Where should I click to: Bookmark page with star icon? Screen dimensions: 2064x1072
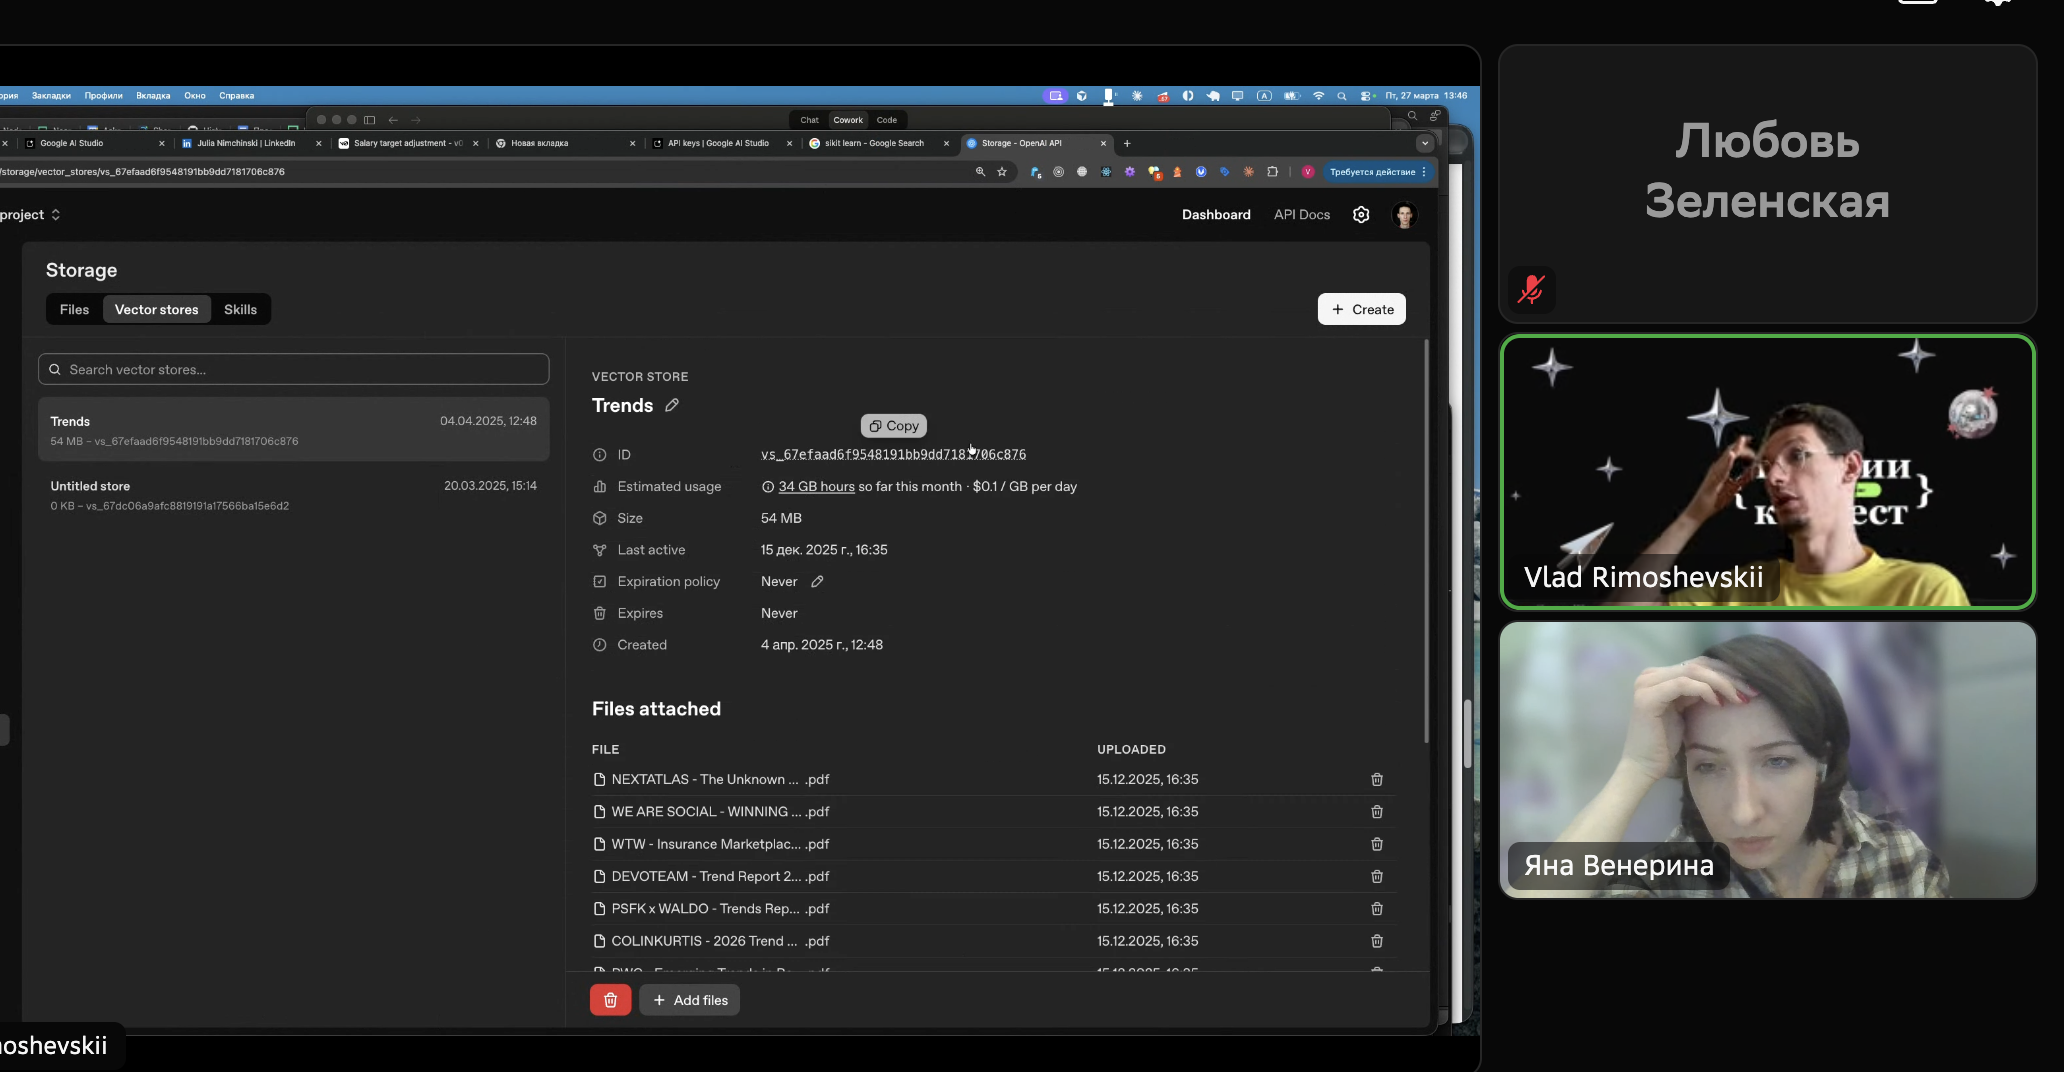1002,172
